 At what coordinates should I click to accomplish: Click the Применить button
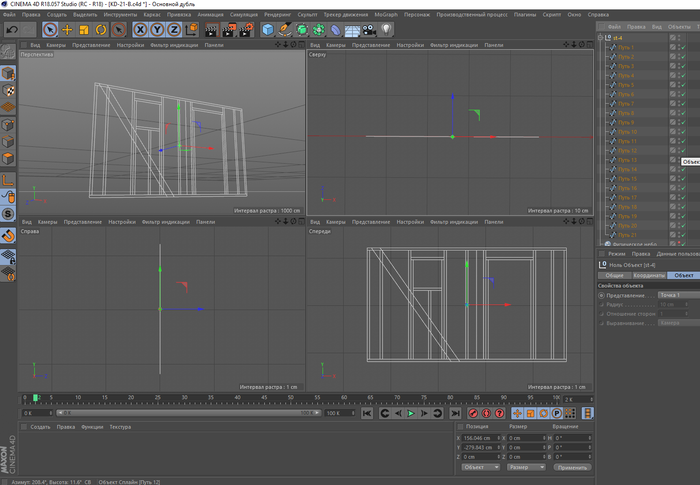(573, 467)
